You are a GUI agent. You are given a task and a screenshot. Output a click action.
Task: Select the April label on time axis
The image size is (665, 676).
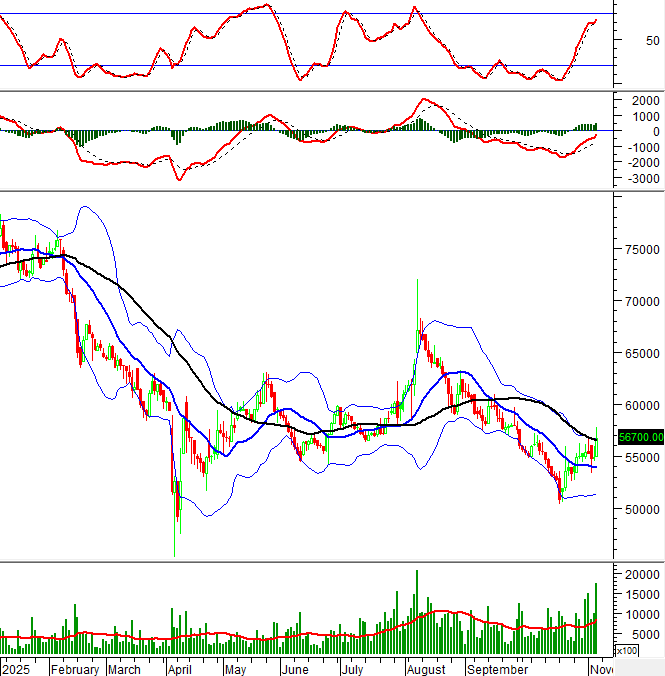click(180, 670)
